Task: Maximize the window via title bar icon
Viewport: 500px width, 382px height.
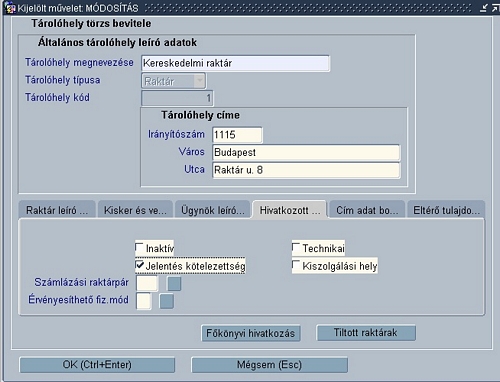Action: [x=496, y=8]
